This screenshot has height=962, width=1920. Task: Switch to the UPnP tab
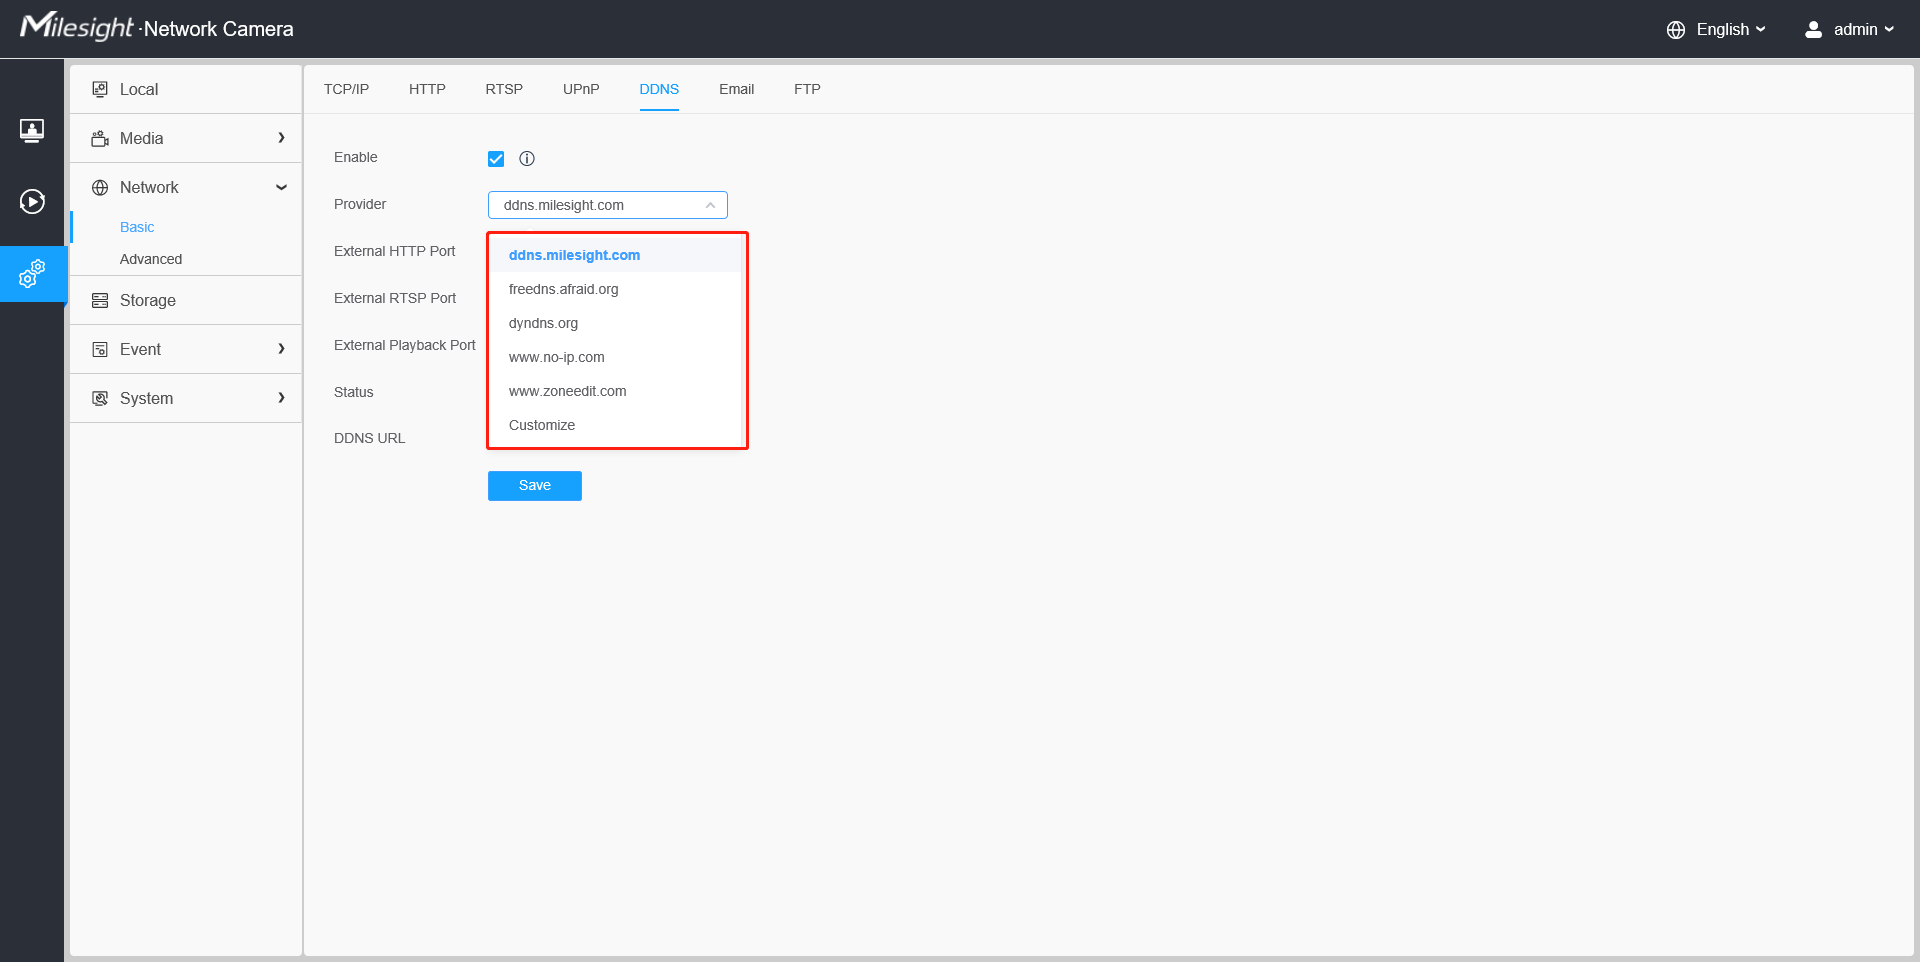click(581, 89)
